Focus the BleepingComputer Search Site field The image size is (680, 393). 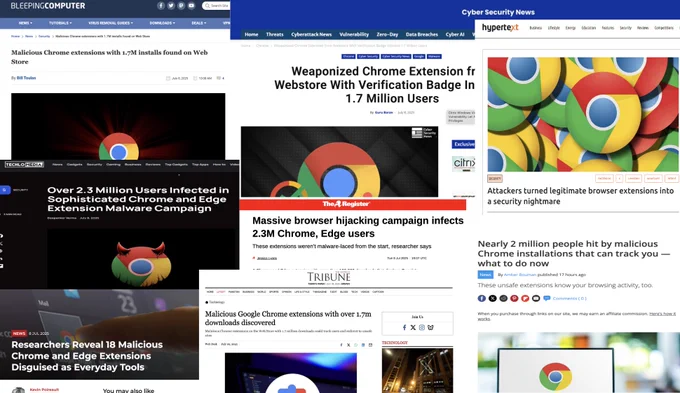click(x=216, y=6)
